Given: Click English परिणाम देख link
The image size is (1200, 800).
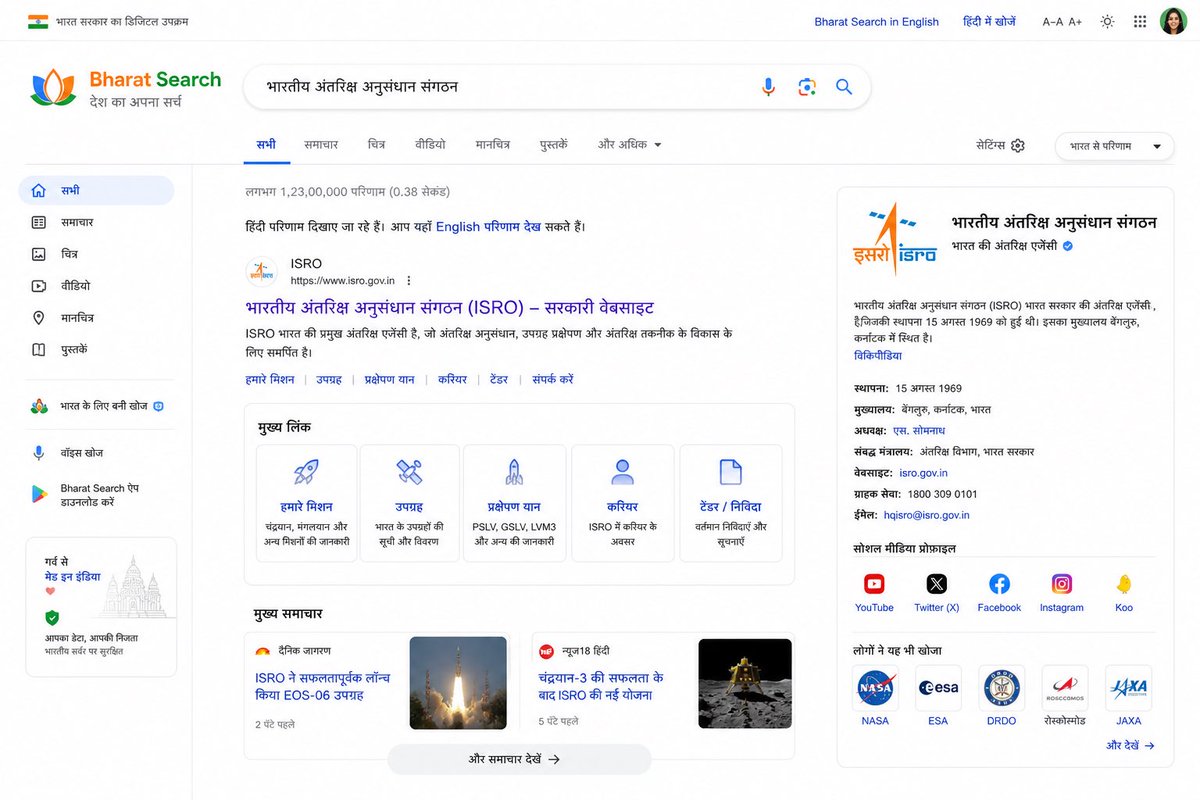Looking at the screenshot, I should pos(488,227).
